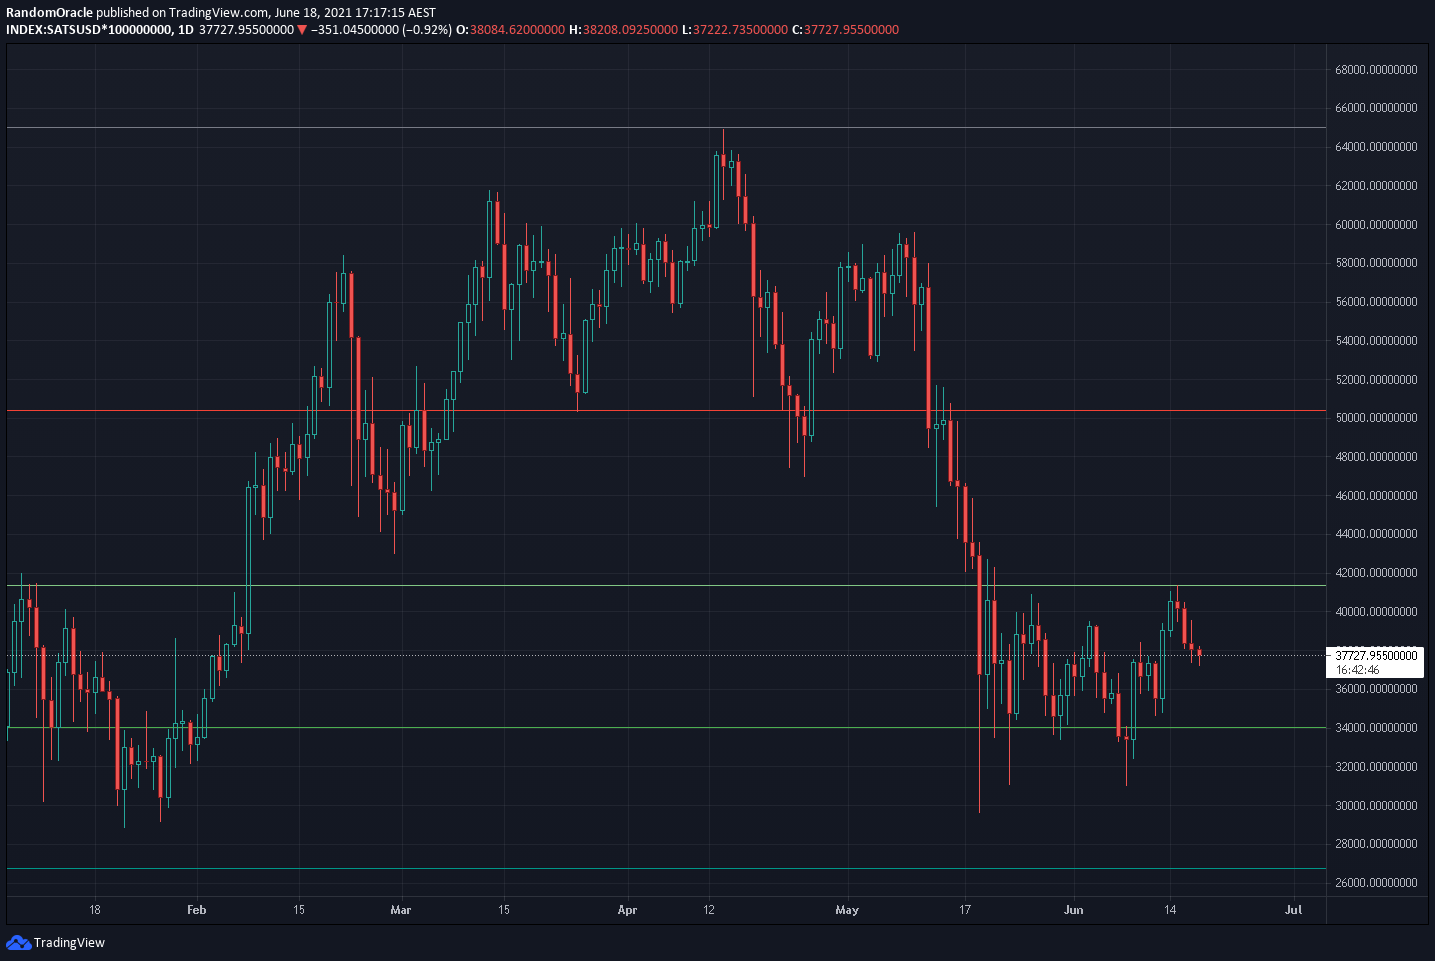Image resolution: width=1435 pixels, height=961 pixels.
Task: Click the 18 date label on time axis
Action: (95, 910)
